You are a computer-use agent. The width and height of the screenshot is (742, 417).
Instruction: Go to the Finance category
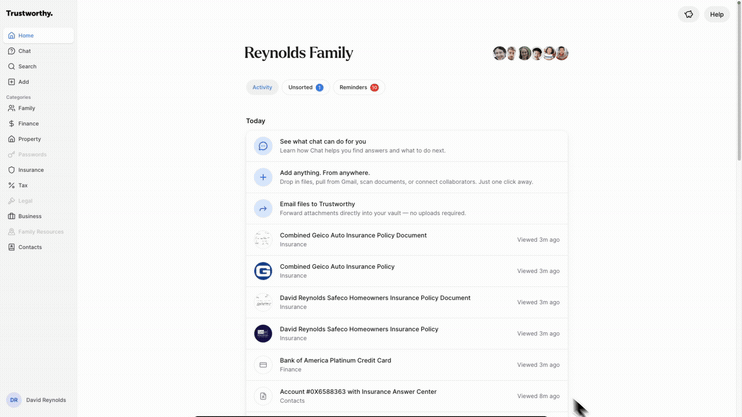coord(28,124)
